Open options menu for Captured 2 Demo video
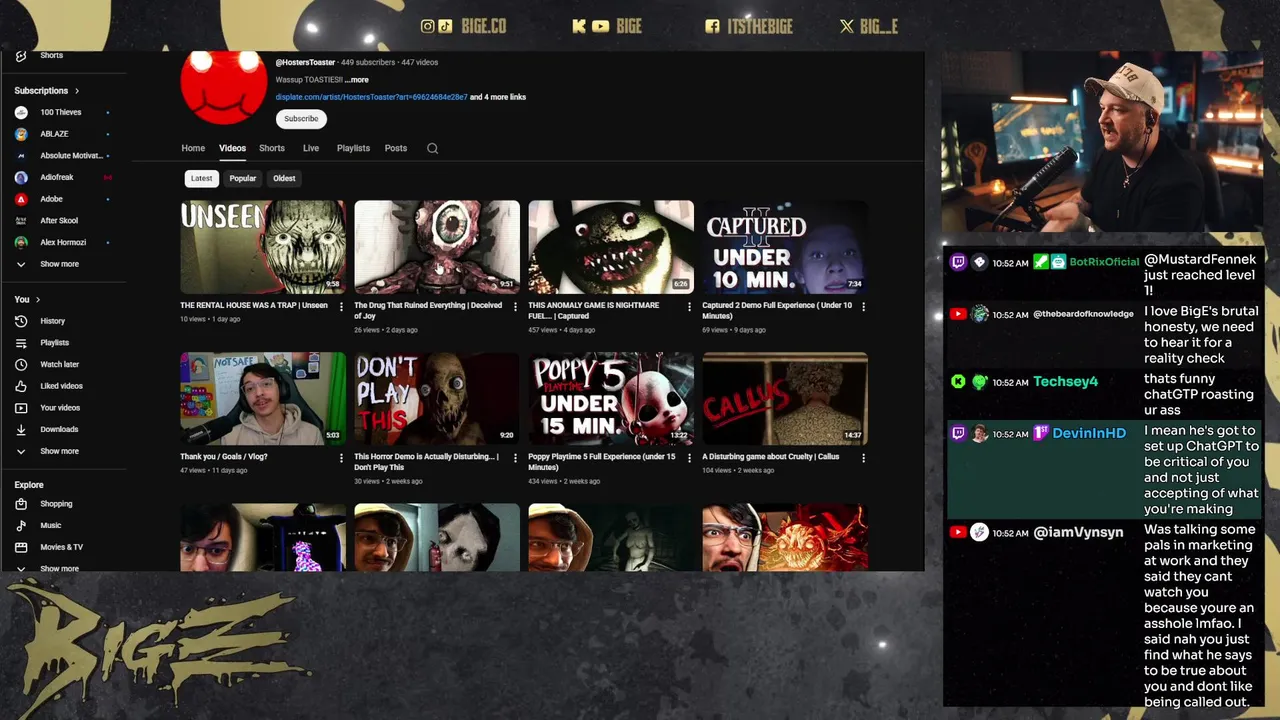1280x720 pixels. (863, 307)
